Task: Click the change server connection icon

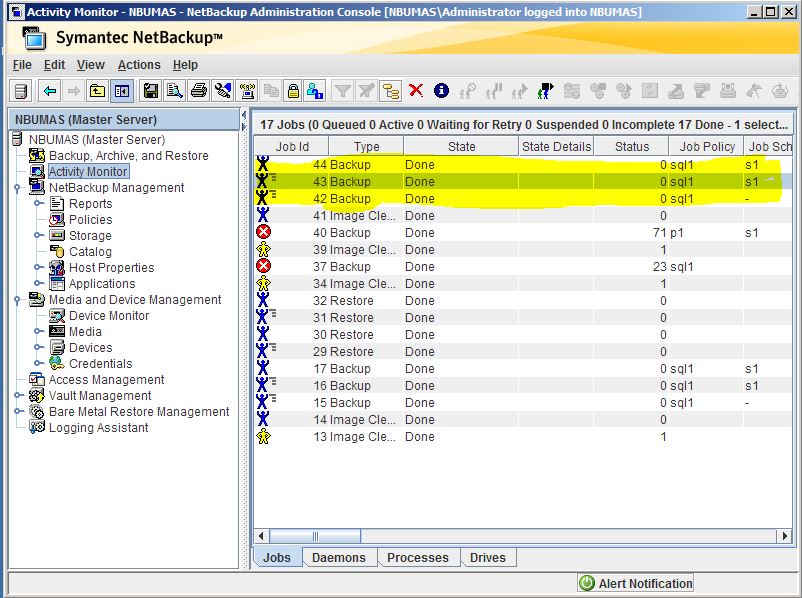Action: pyautogui.click(x=223, y=92)
